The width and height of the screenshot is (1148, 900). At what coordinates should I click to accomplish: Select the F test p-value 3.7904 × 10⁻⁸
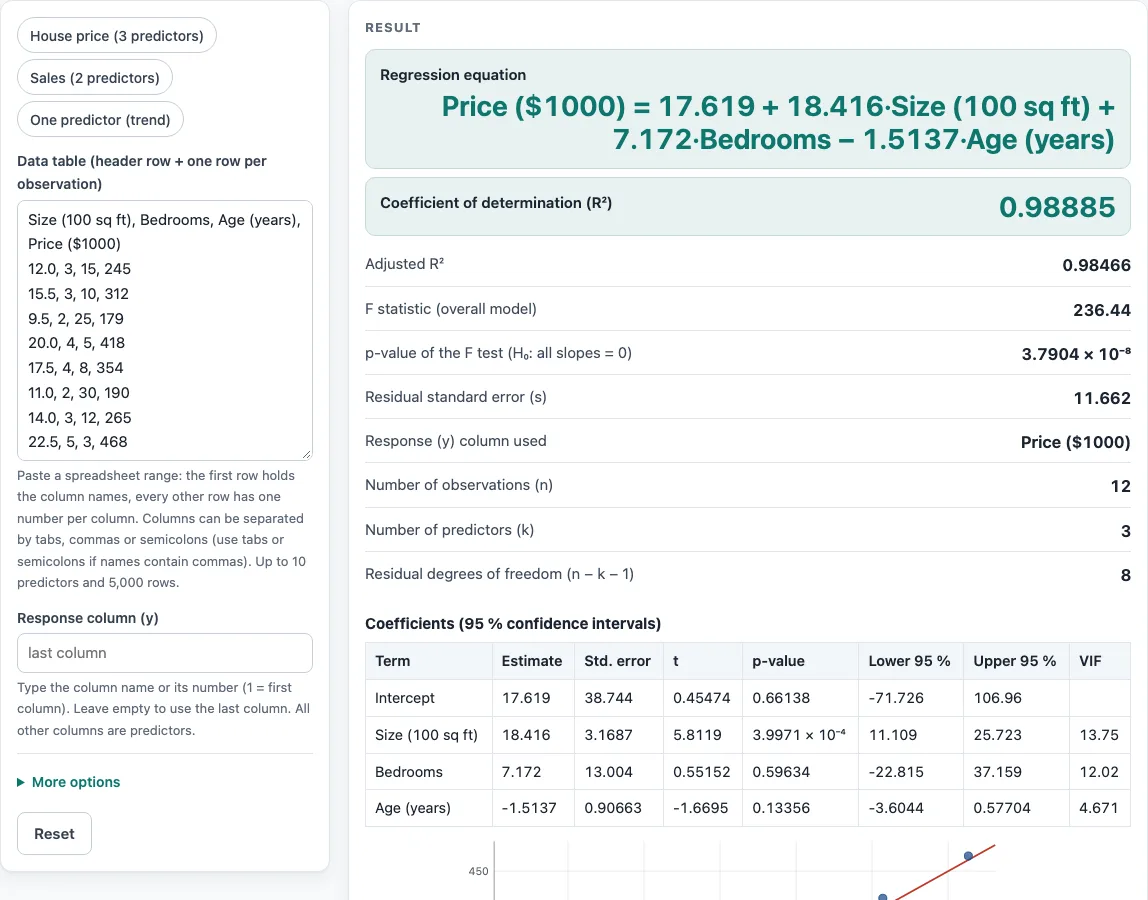click(1076, 354)
